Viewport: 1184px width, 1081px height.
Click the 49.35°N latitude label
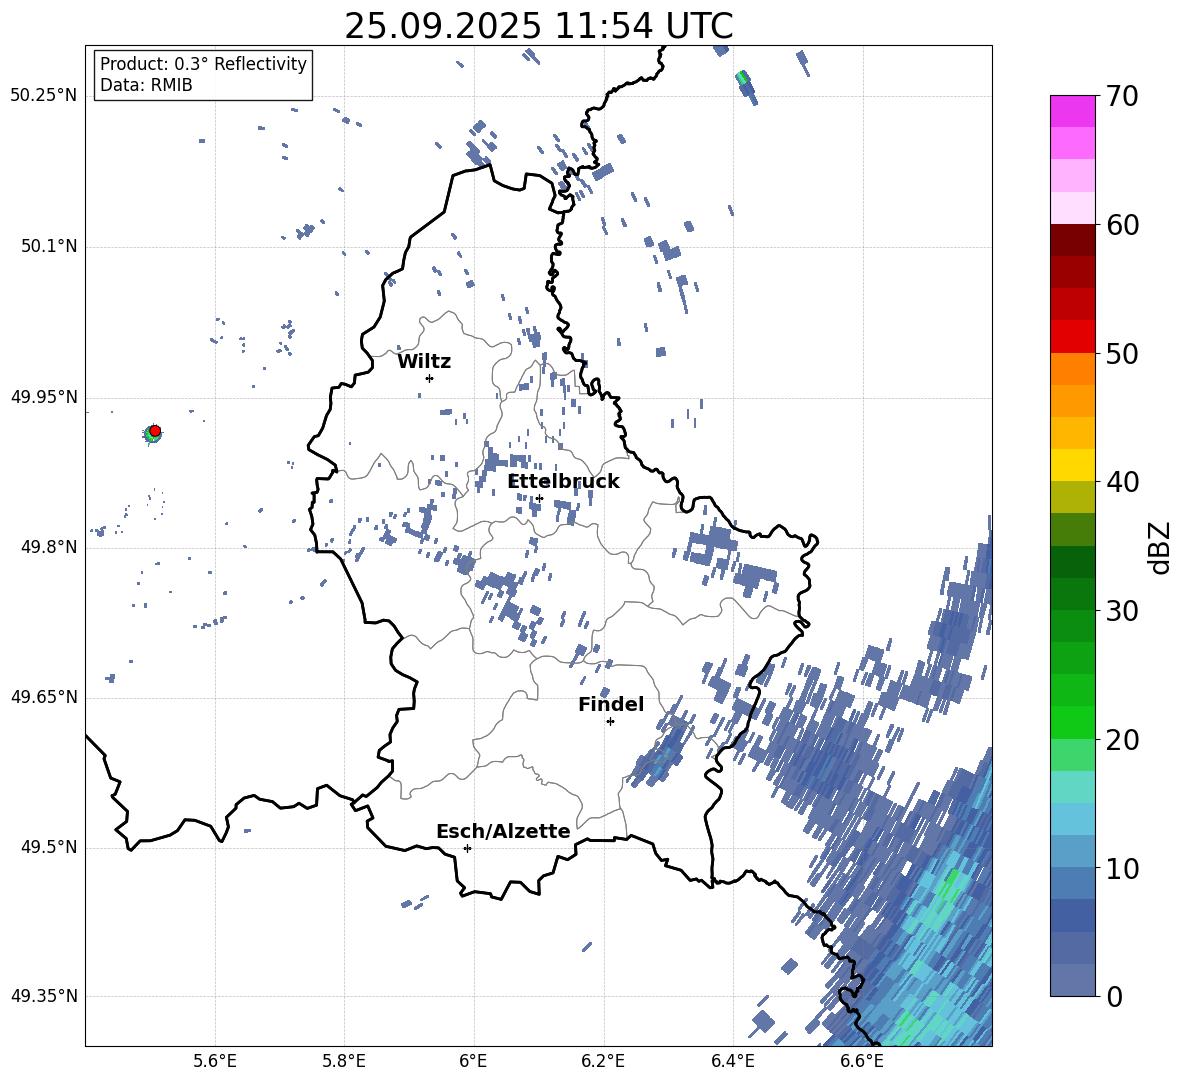click(44, 996)
